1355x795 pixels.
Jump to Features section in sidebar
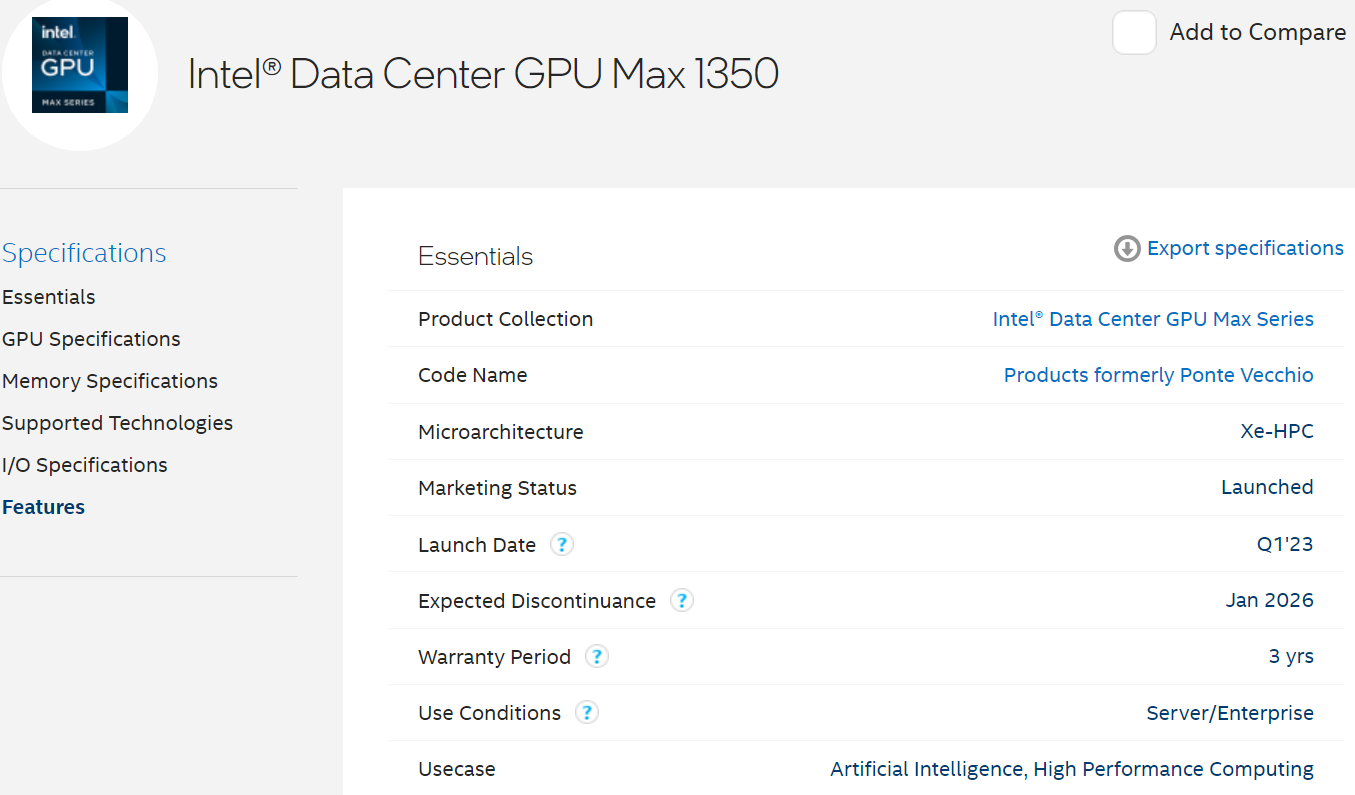click(44, 507)
